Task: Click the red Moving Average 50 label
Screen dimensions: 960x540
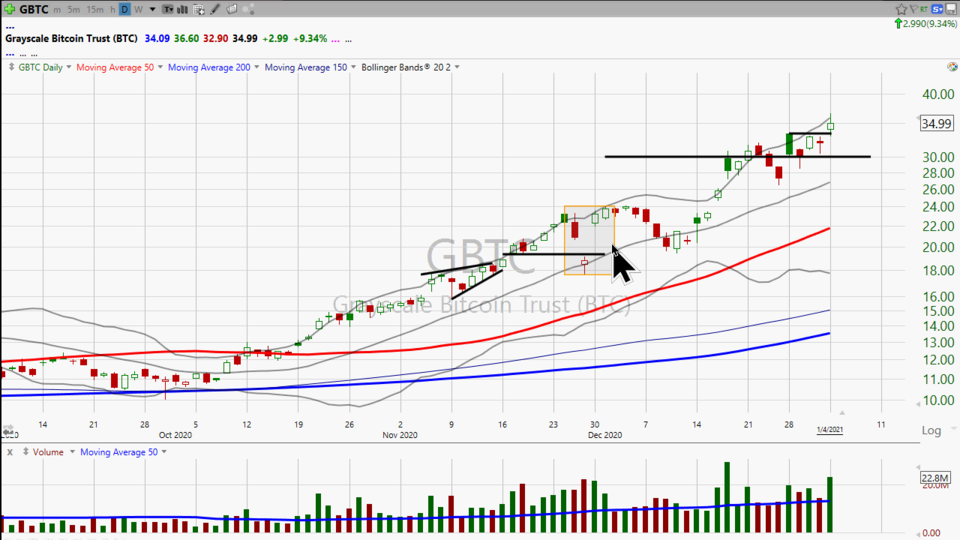Action: [x=115, y=67]
